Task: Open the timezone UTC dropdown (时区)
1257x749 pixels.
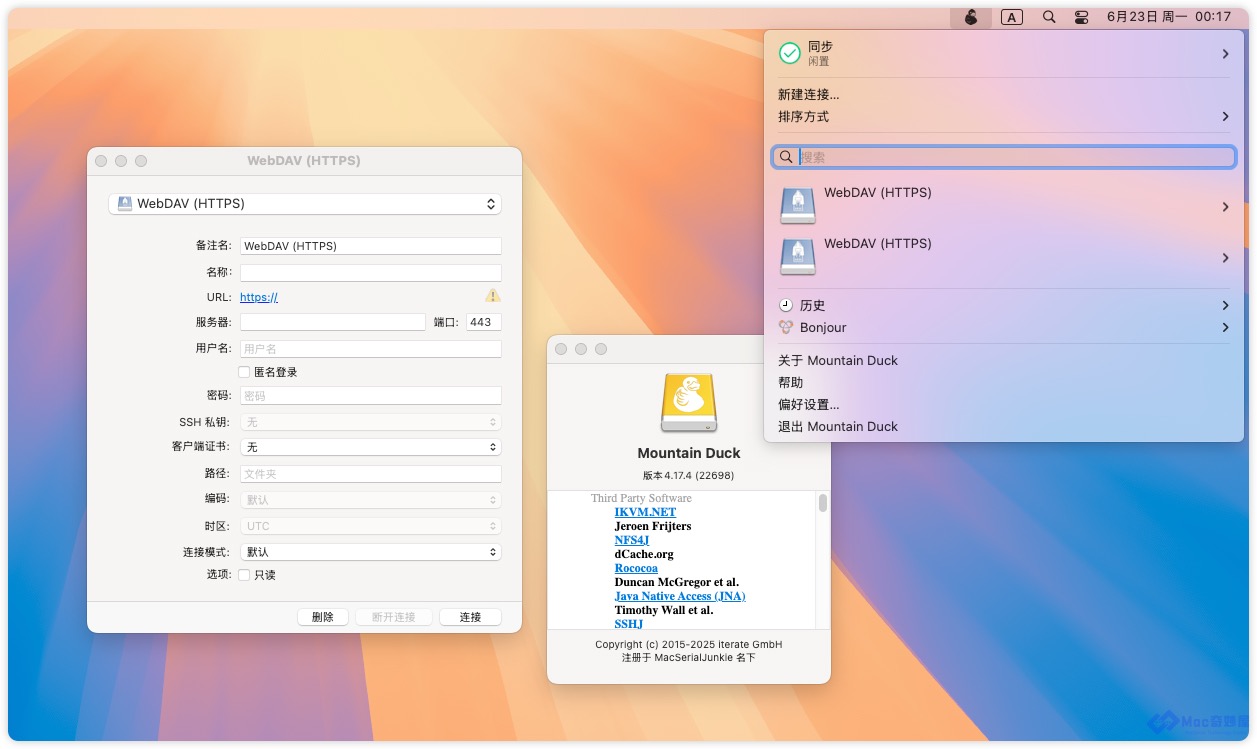Action: click(371, 526)
